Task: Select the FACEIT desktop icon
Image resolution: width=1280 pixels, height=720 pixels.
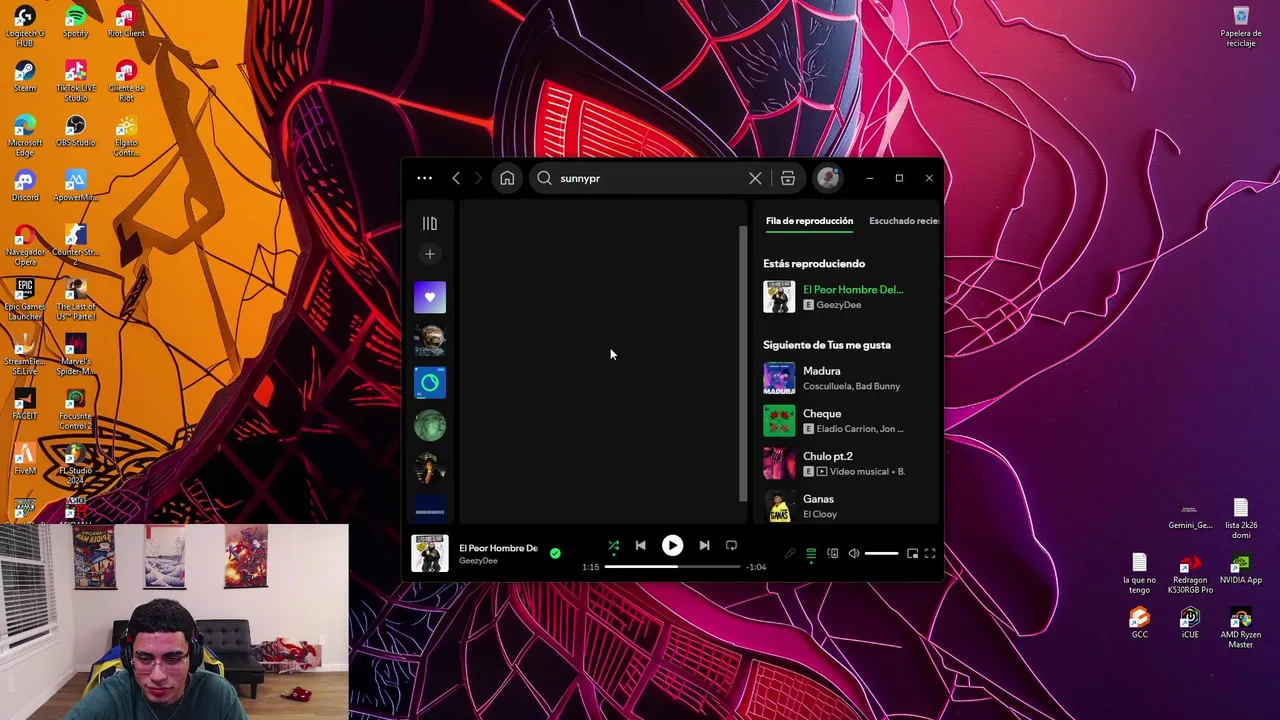Action: coord(25,404)
